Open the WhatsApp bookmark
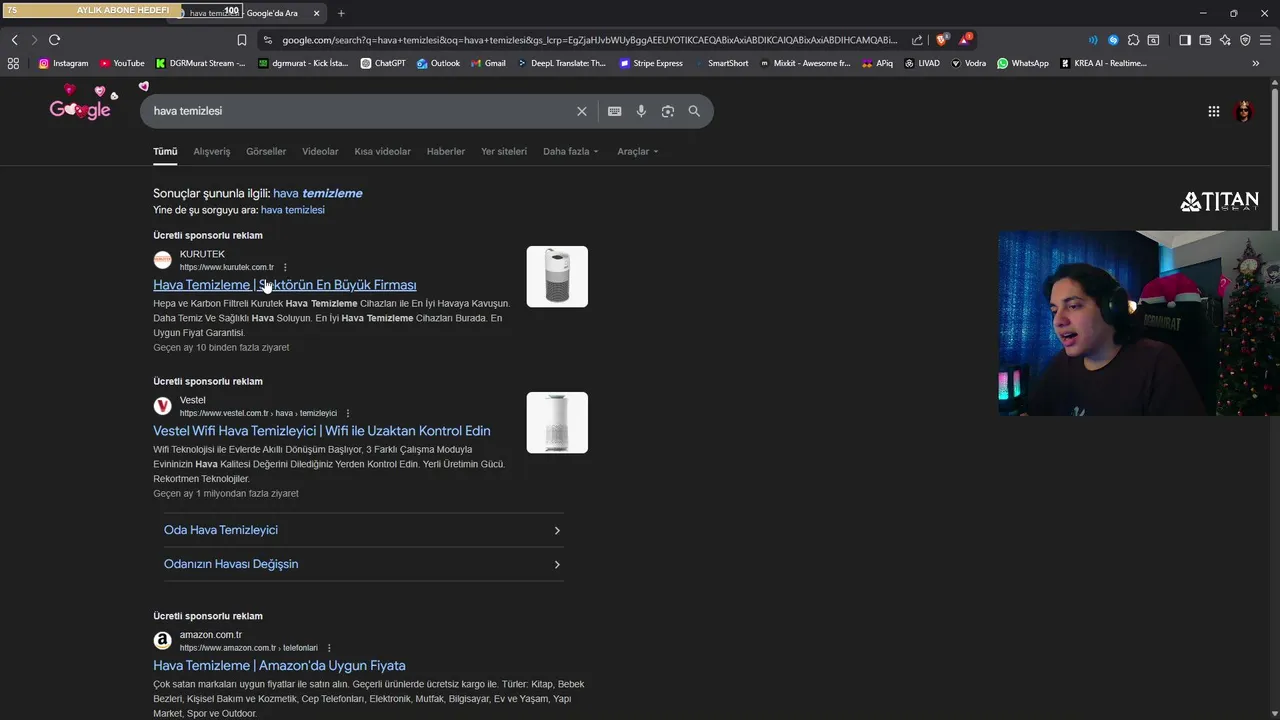Image resolution: width=1280 pixels, height=720 pixels. click(x=1022, y=63)
